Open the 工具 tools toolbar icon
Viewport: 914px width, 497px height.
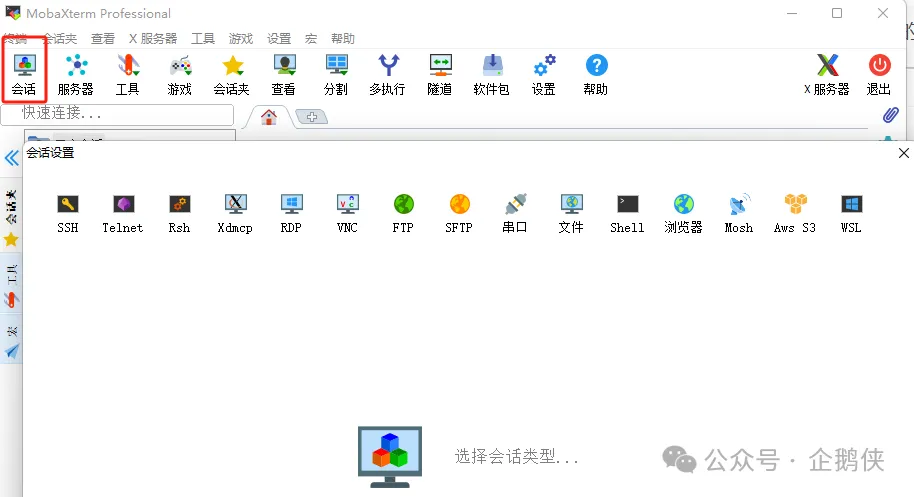click(x=128, y=74)
